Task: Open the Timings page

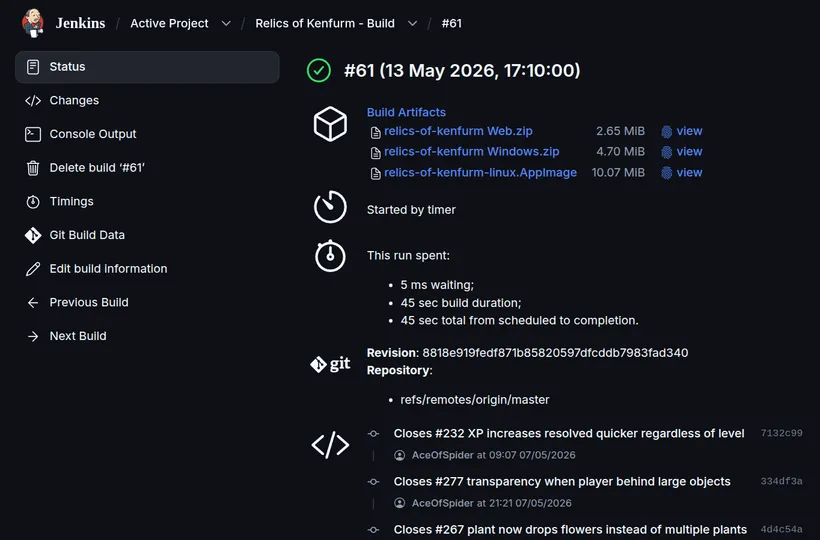Action: 71,201
